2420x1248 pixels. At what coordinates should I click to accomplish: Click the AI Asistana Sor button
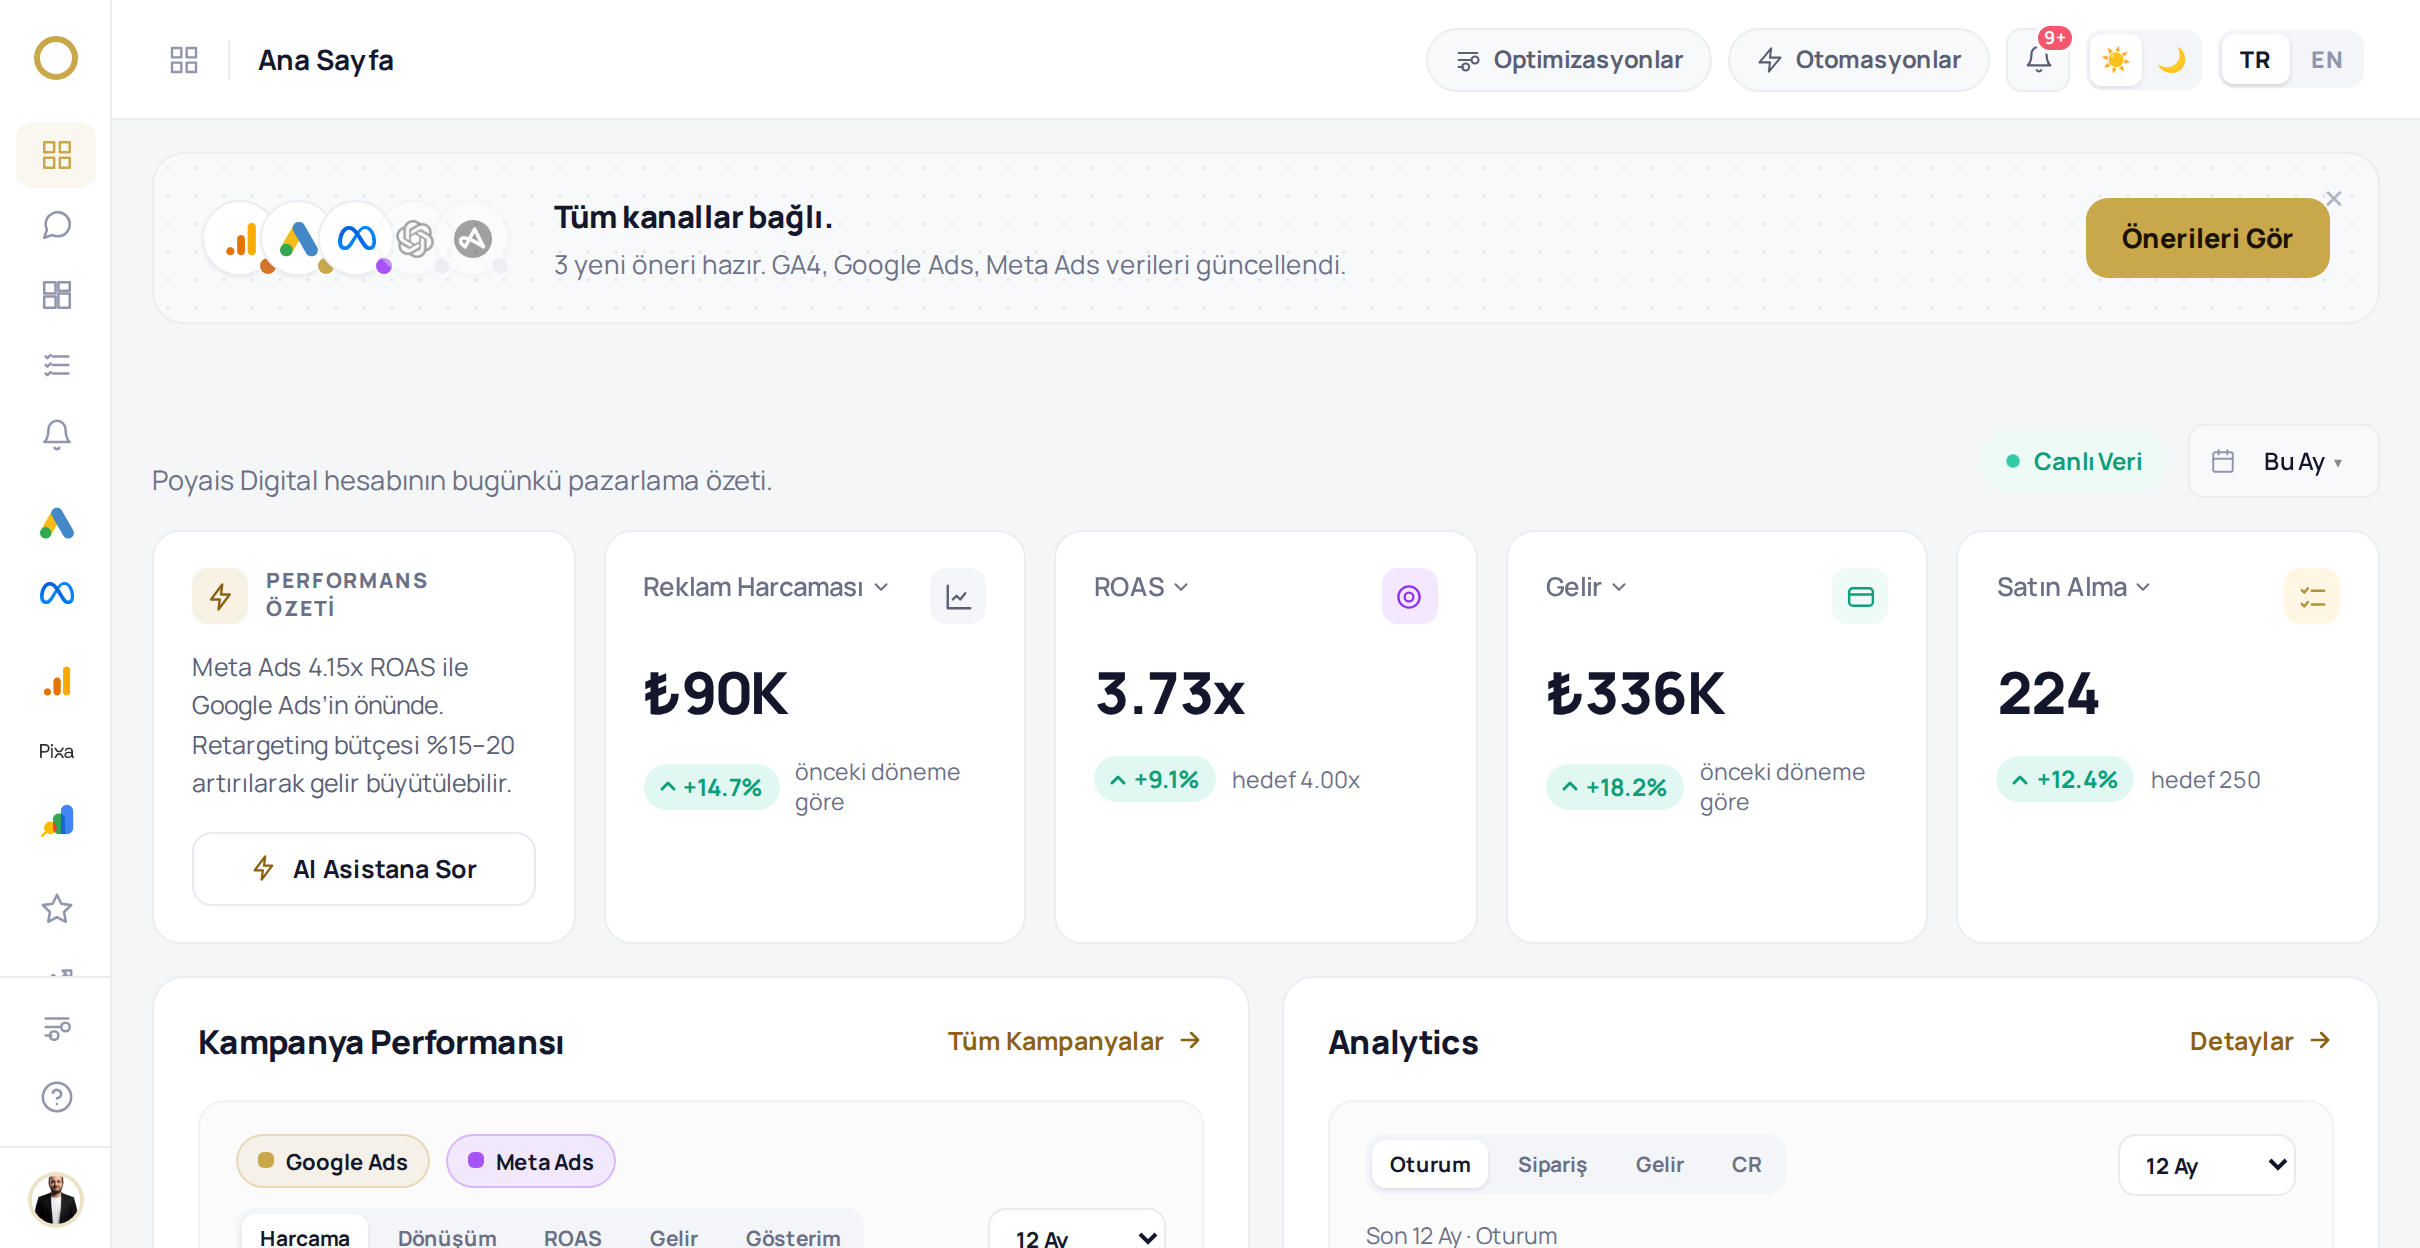pos(364,869)
